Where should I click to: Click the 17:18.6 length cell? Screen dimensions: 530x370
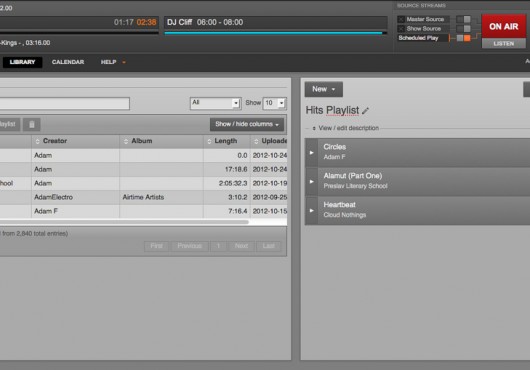coord(227,169)
